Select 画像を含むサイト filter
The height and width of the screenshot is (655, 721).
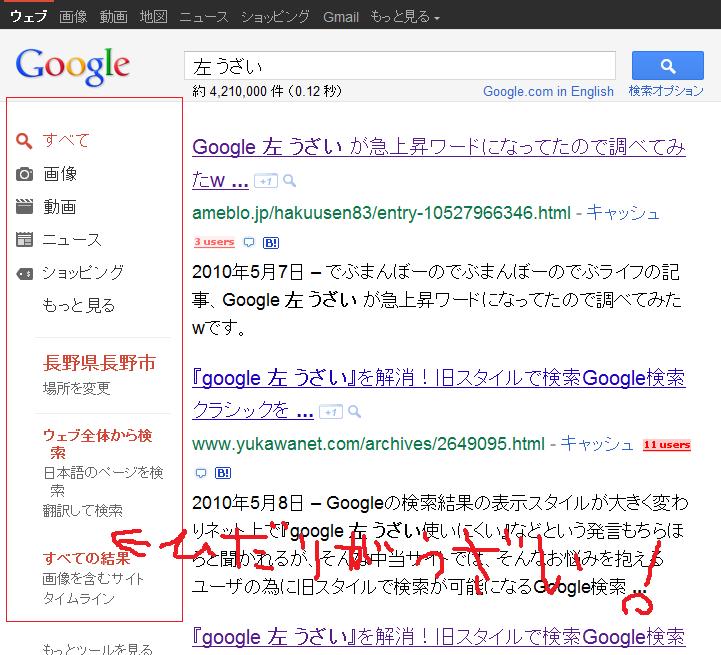pyautogui.click(x=93, y=579)
